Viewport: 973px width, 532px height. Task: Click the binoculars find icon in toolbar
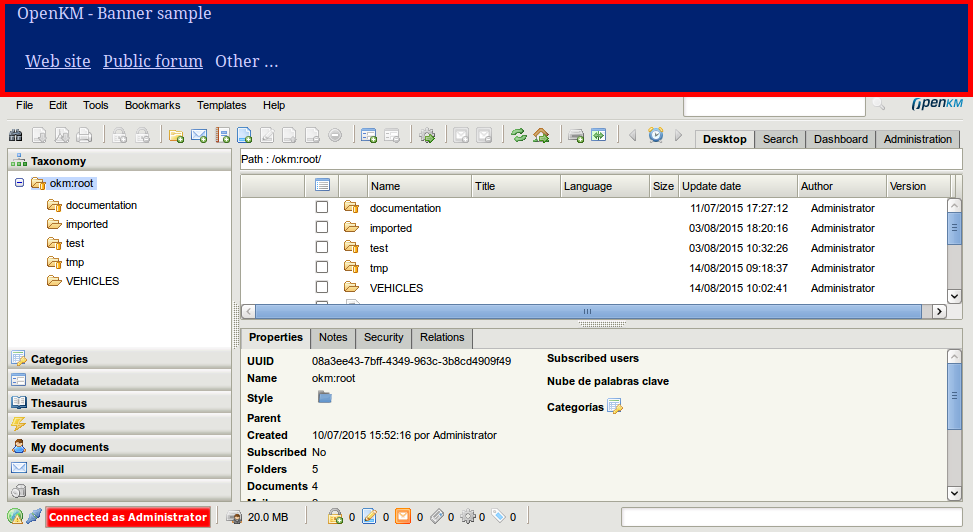(16, 135)
